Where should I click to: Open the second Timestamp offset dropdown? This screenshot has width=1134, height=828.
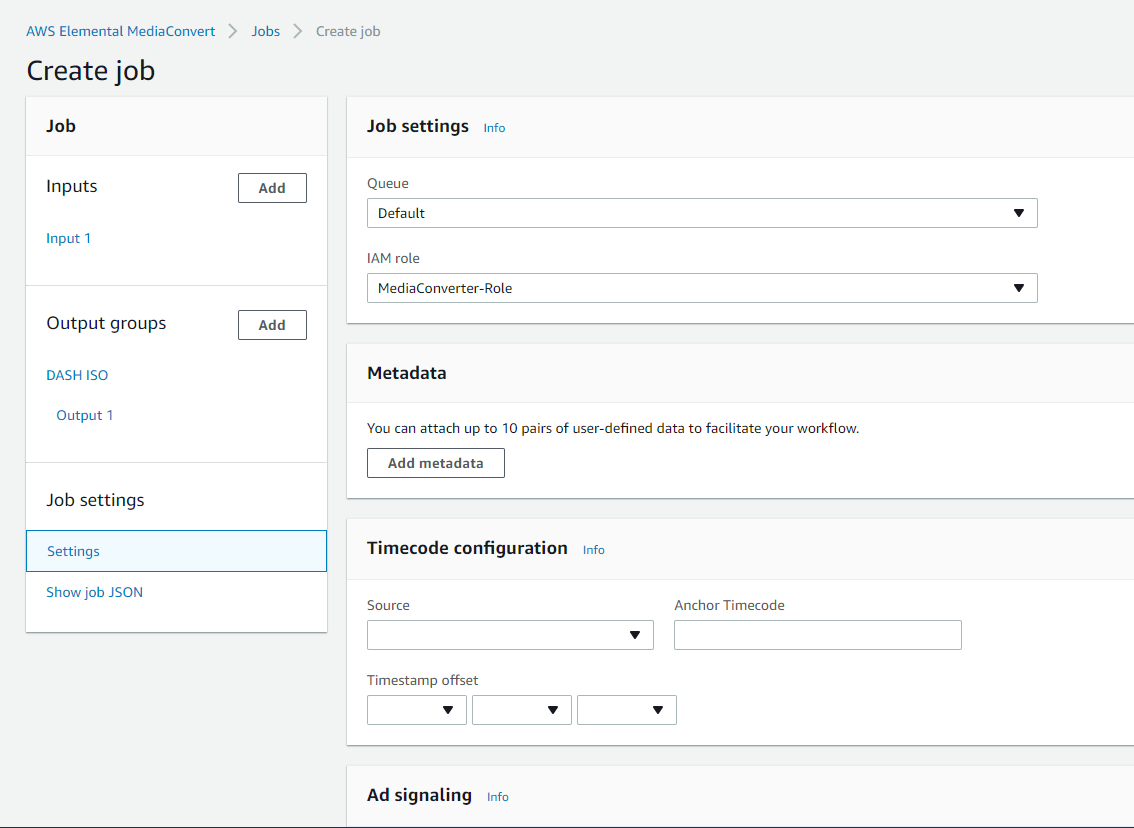tap(521, 710)
